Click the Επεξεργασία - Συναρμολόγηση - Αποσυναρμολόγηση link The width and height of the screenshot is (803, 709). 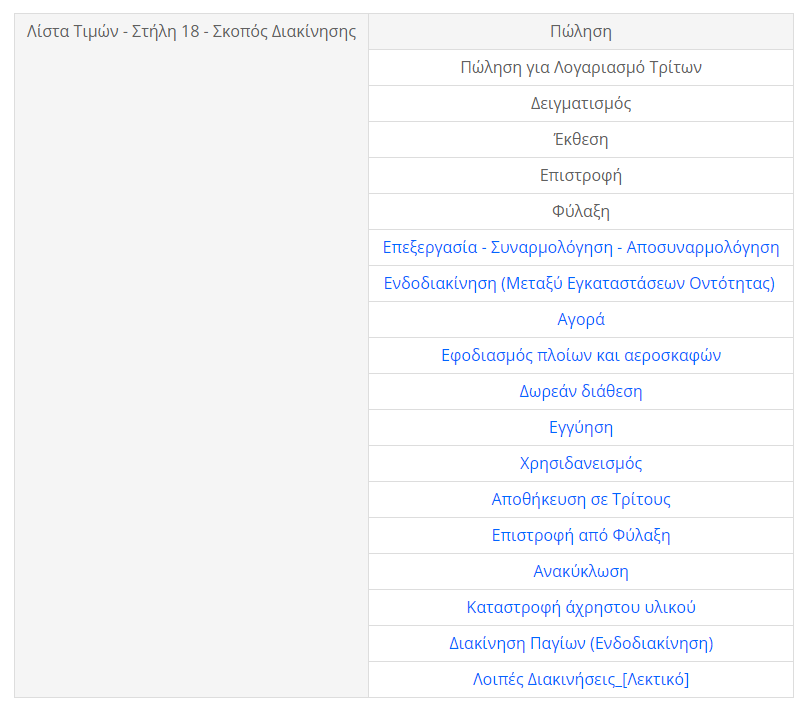click(581, 247)
